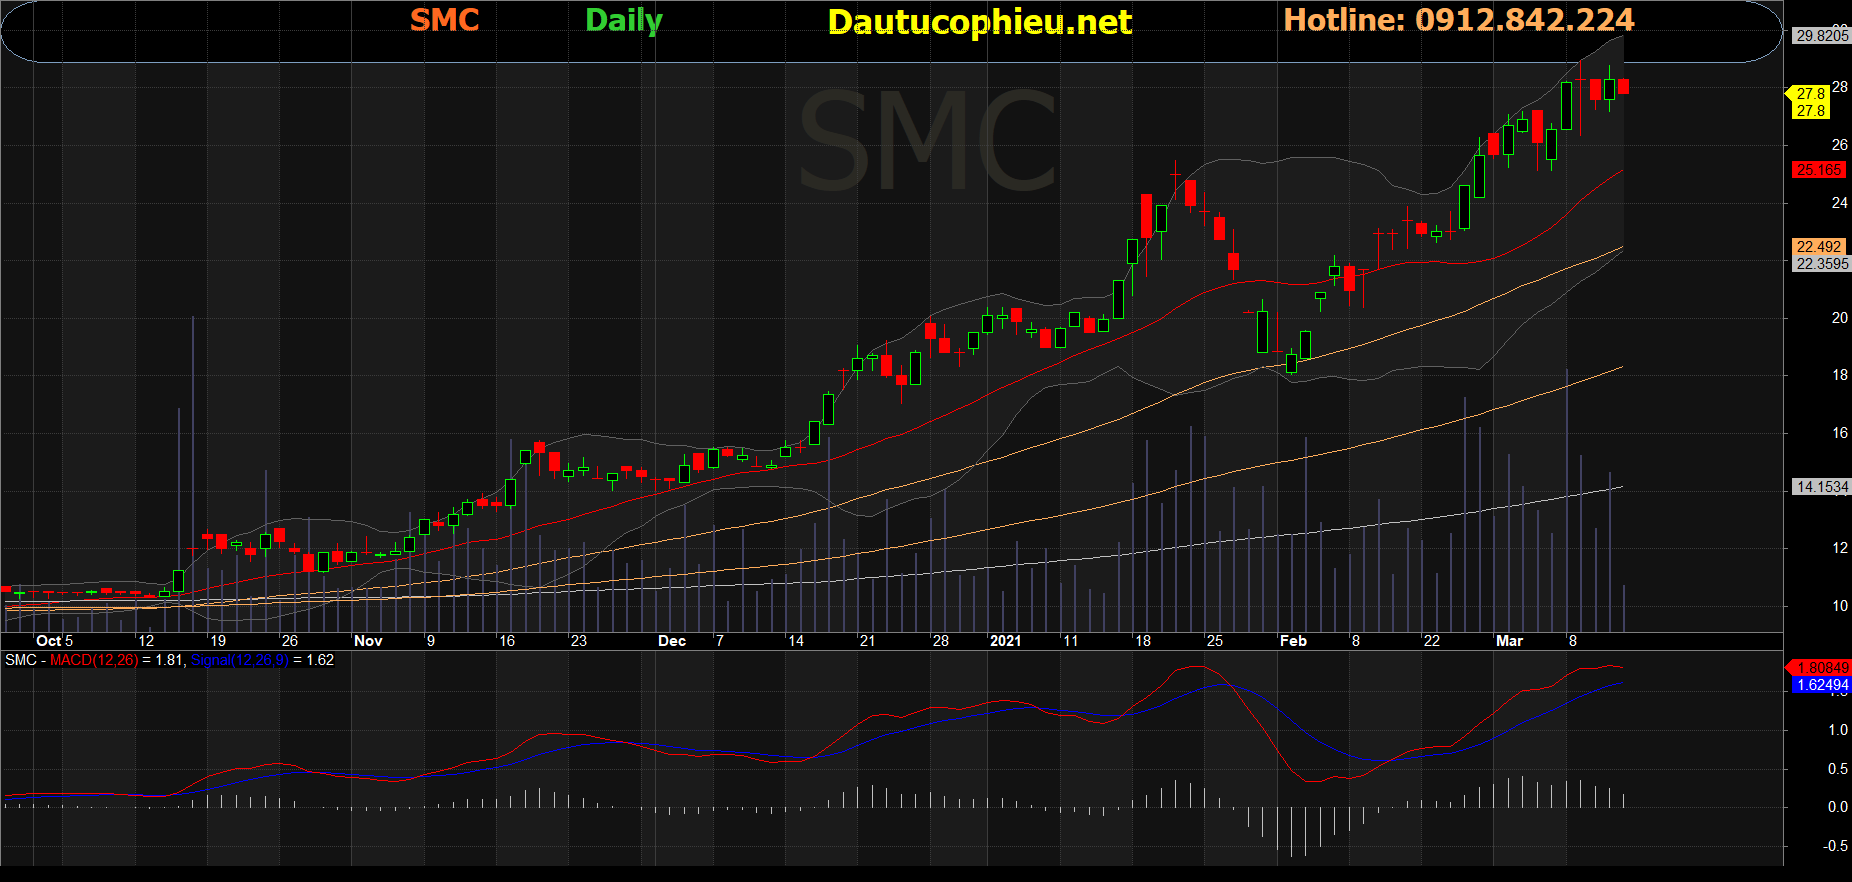Click date label 7 in December
The height and width of the screenshot is (882, 1852).
tap(720, 641)
